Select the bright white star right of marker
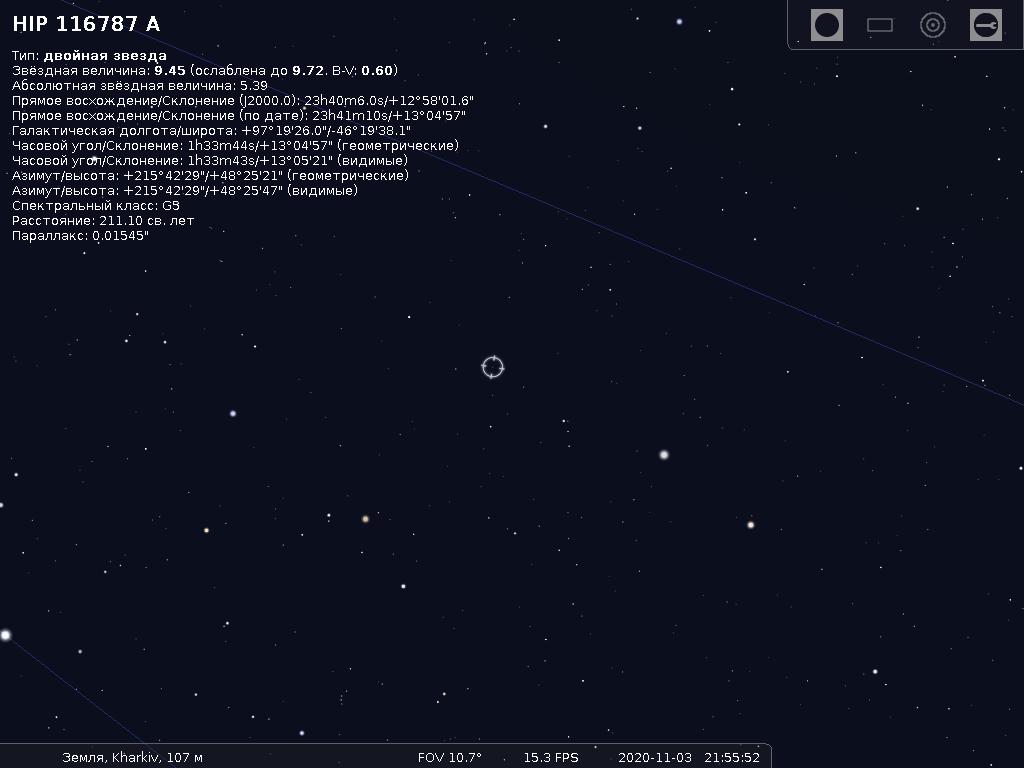This screenshot has width=1024, height=768. [x=664, y=455]
